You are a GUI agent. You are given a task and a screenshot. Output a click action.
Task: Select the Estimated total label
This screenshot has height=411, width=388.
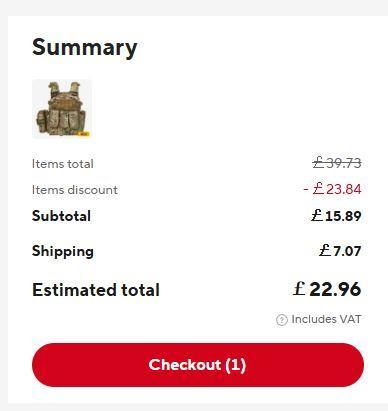click(x=96, y=290)
